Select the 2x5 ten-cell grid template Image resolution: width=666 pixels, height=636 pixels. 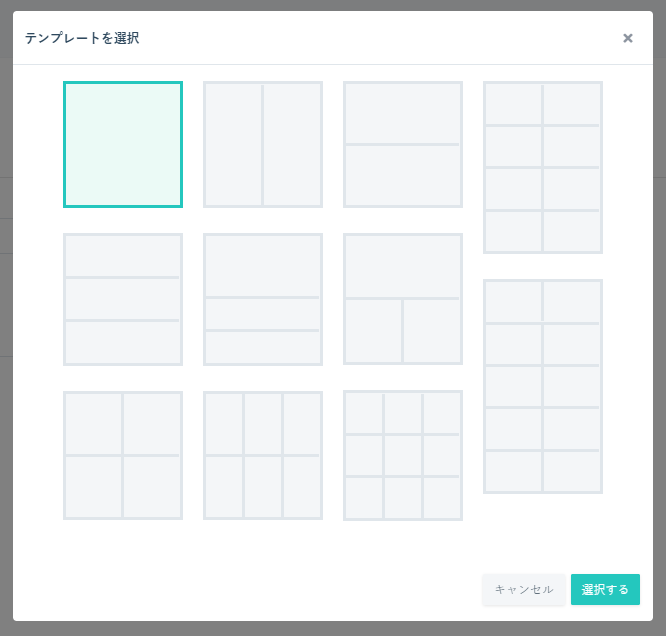(543, 386)
